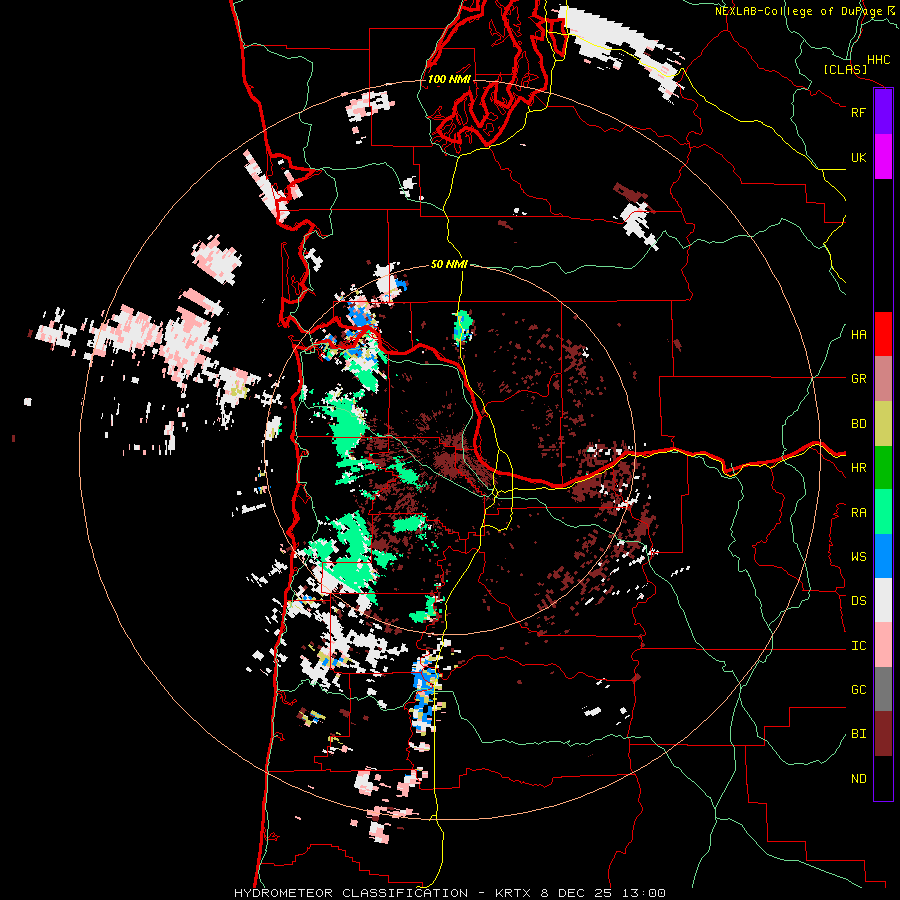
Task: Click the Hydrometeor Classification KRTX title caption
Action: (449, 893)
